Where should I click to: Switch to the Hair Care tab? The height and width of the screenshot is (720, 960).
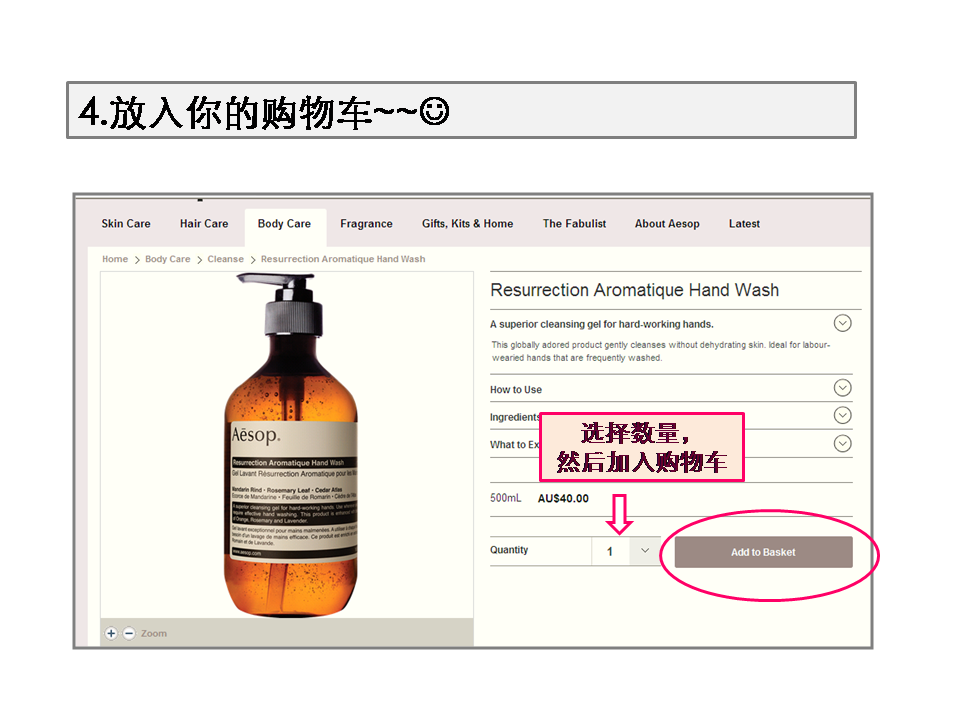pyautogui.click(x=204, y=224)
